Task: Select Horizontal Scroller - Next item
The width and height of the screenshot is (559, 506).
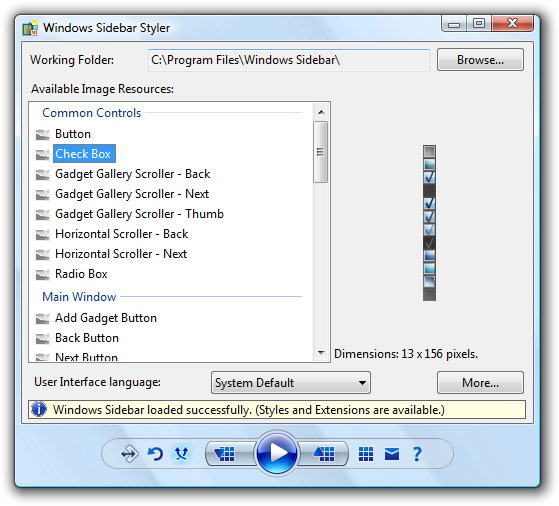Action: (121, 254)
